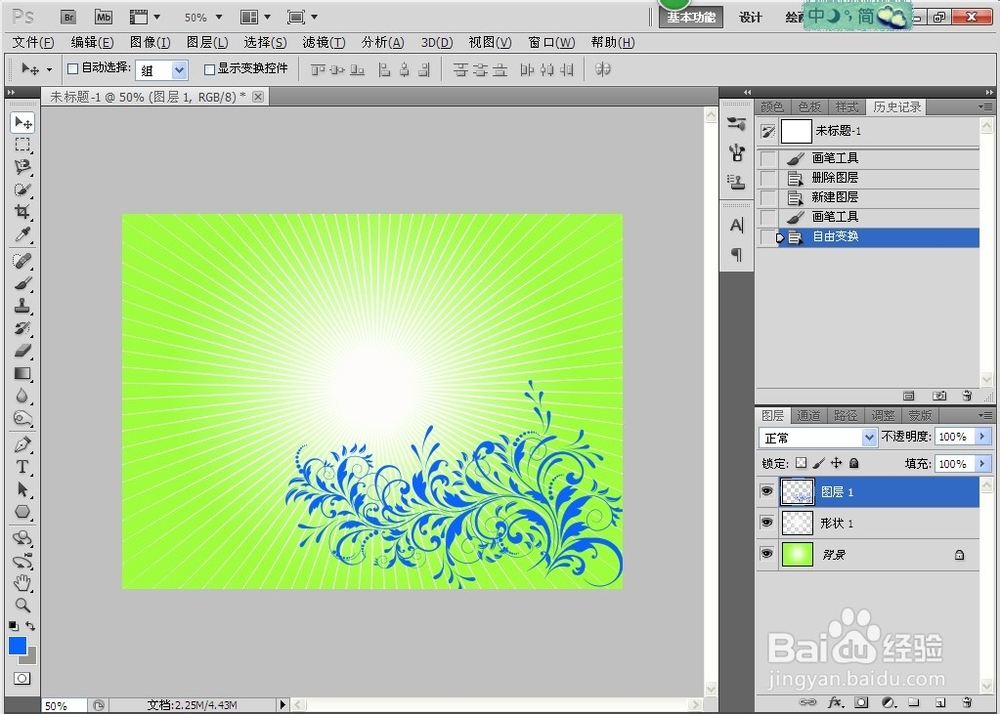Open the Auto-Select group dropdown
Viewport: 1000px width, 714px height.
(180, 70)
